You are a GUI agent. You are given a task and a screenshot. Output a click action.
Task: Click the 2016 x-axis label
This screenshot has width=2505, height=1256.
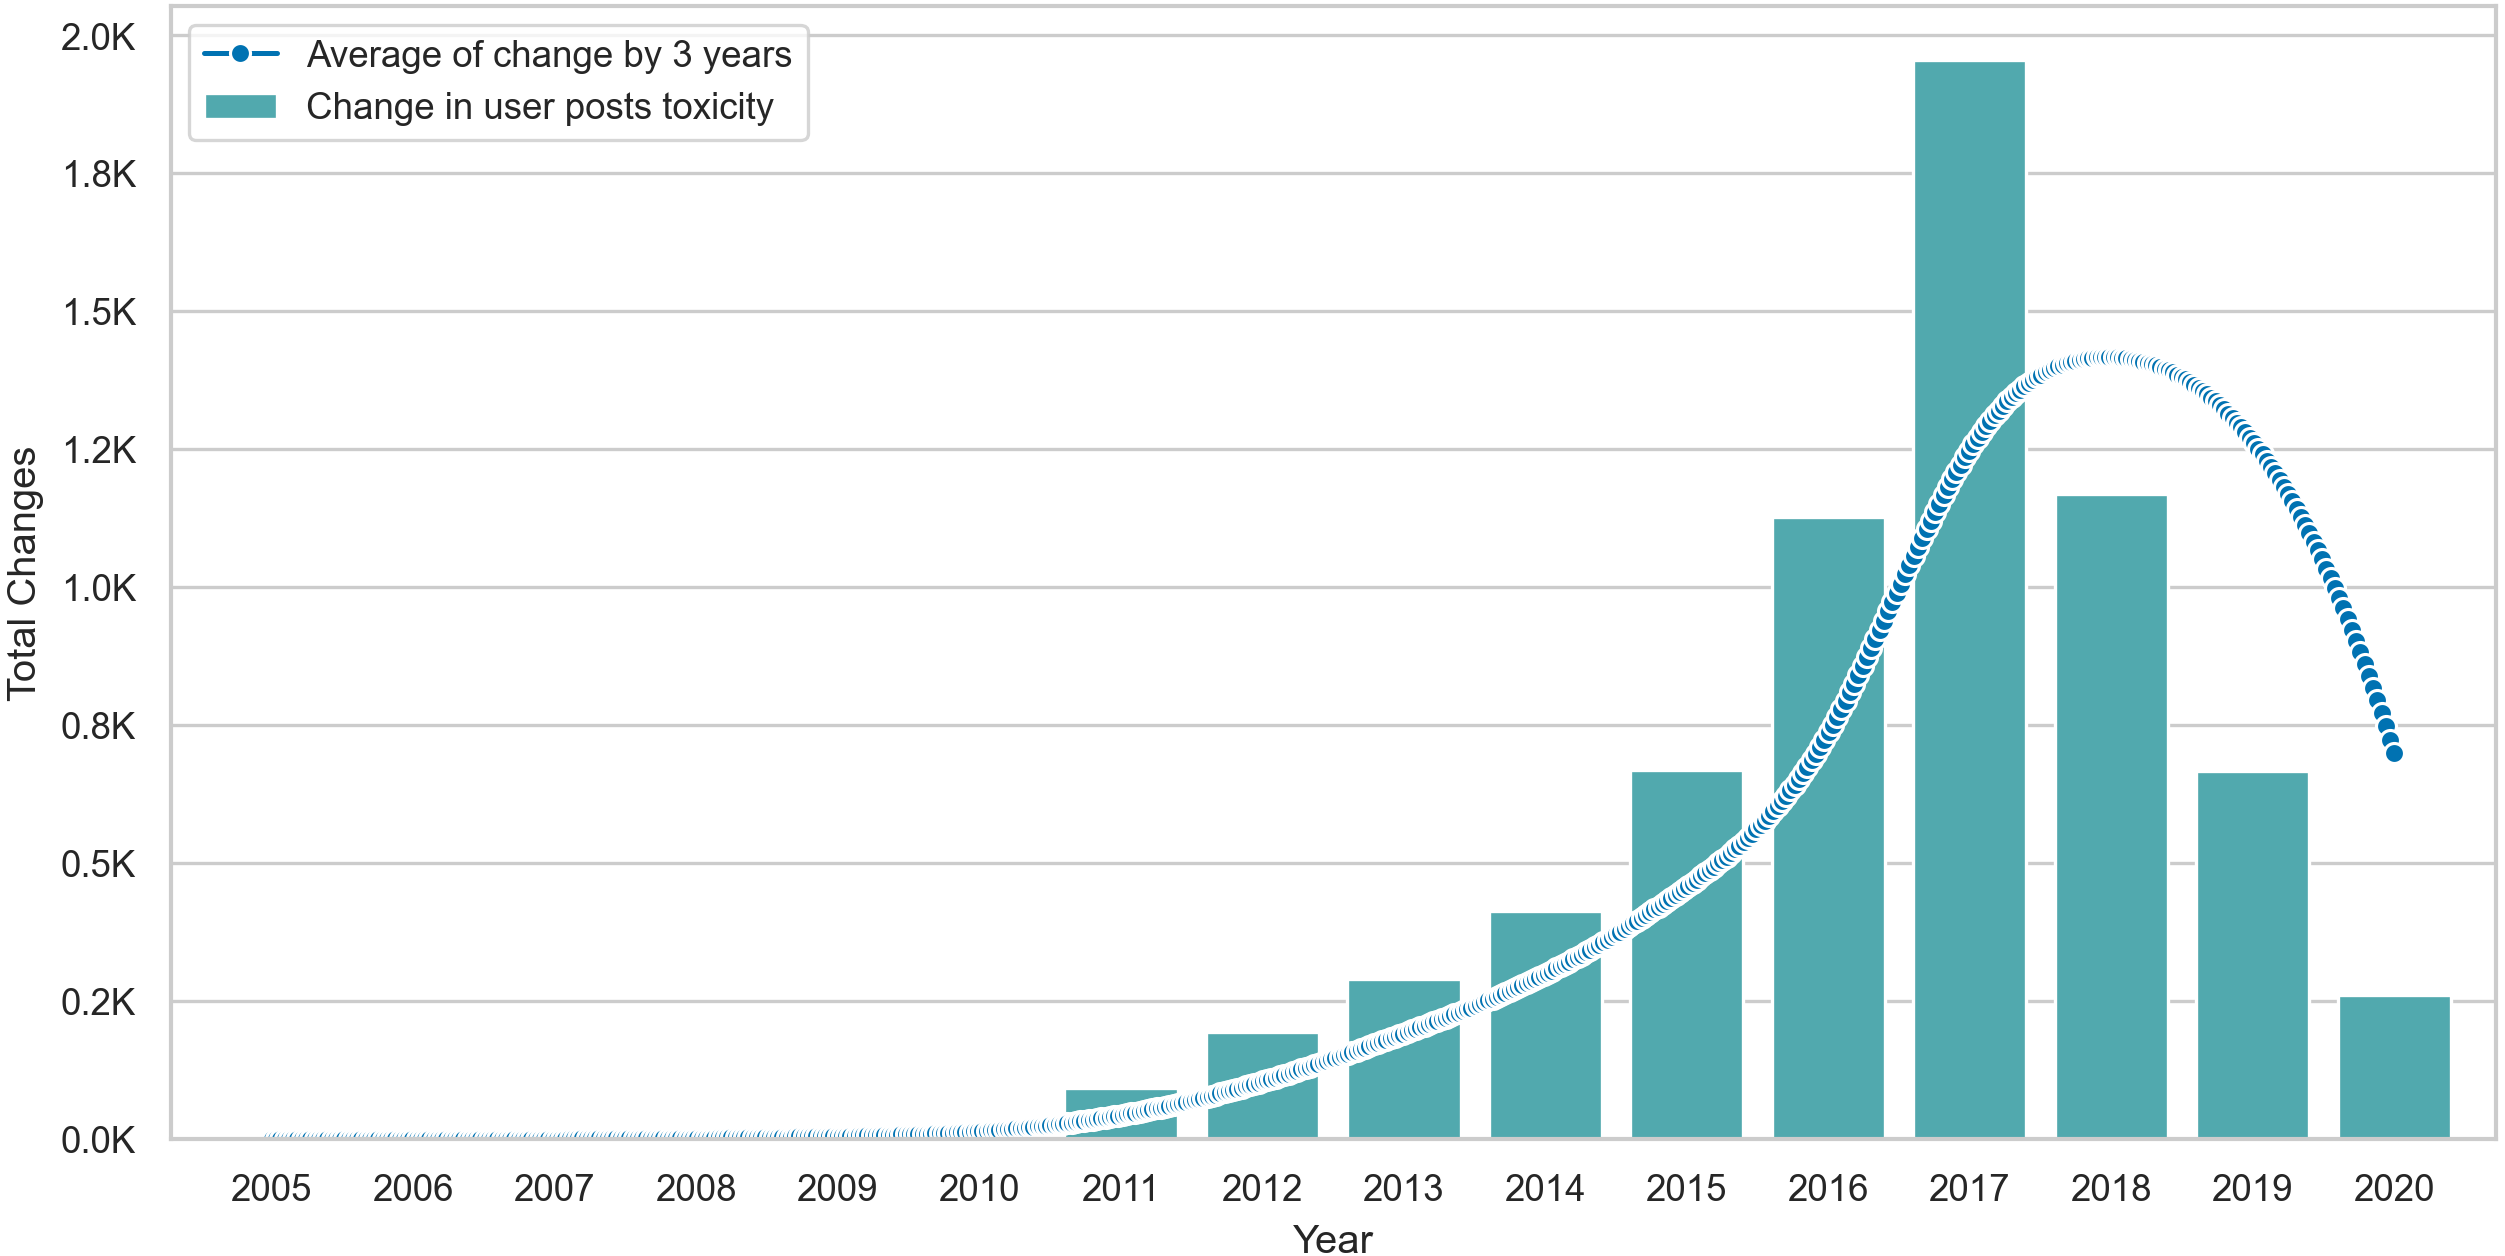click(x=1828, y=1189)
